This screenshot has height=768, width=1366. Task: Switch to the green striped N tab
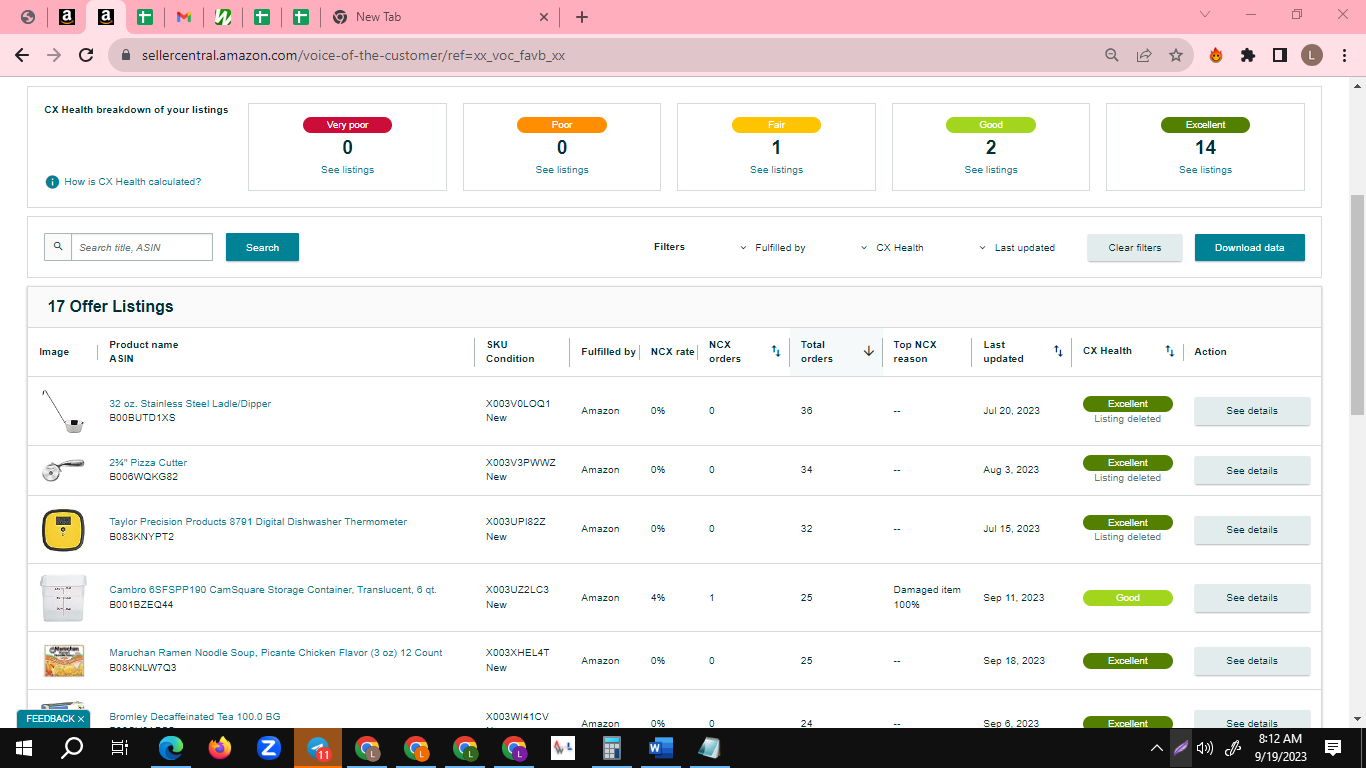tap(222, 17)
